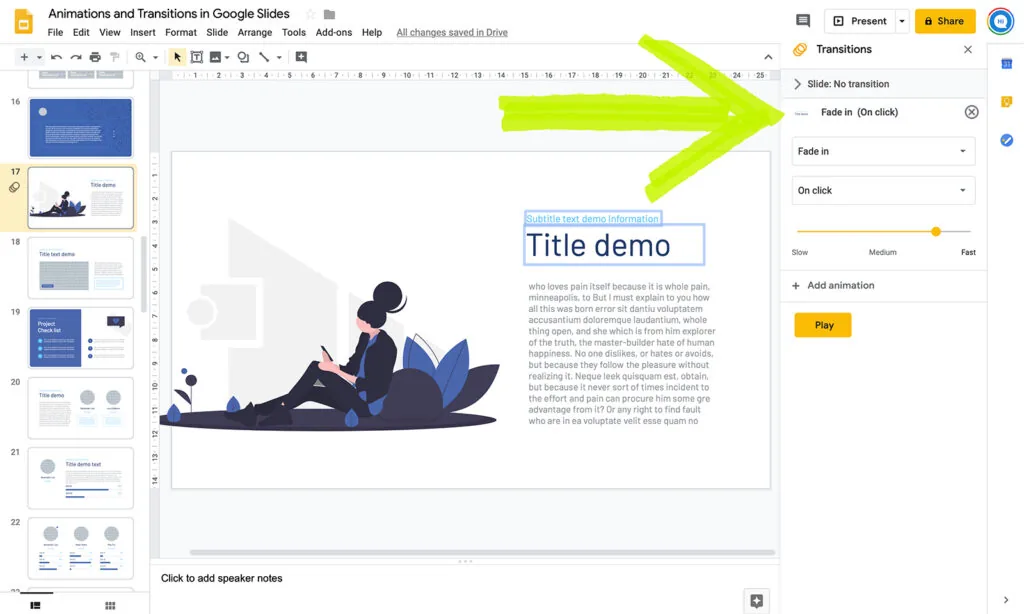The height and width of the screenshot is (614, 1024).
Task: Open the Present options dropdown arrow
Action: pyautogui.click(x=902, y=21)
